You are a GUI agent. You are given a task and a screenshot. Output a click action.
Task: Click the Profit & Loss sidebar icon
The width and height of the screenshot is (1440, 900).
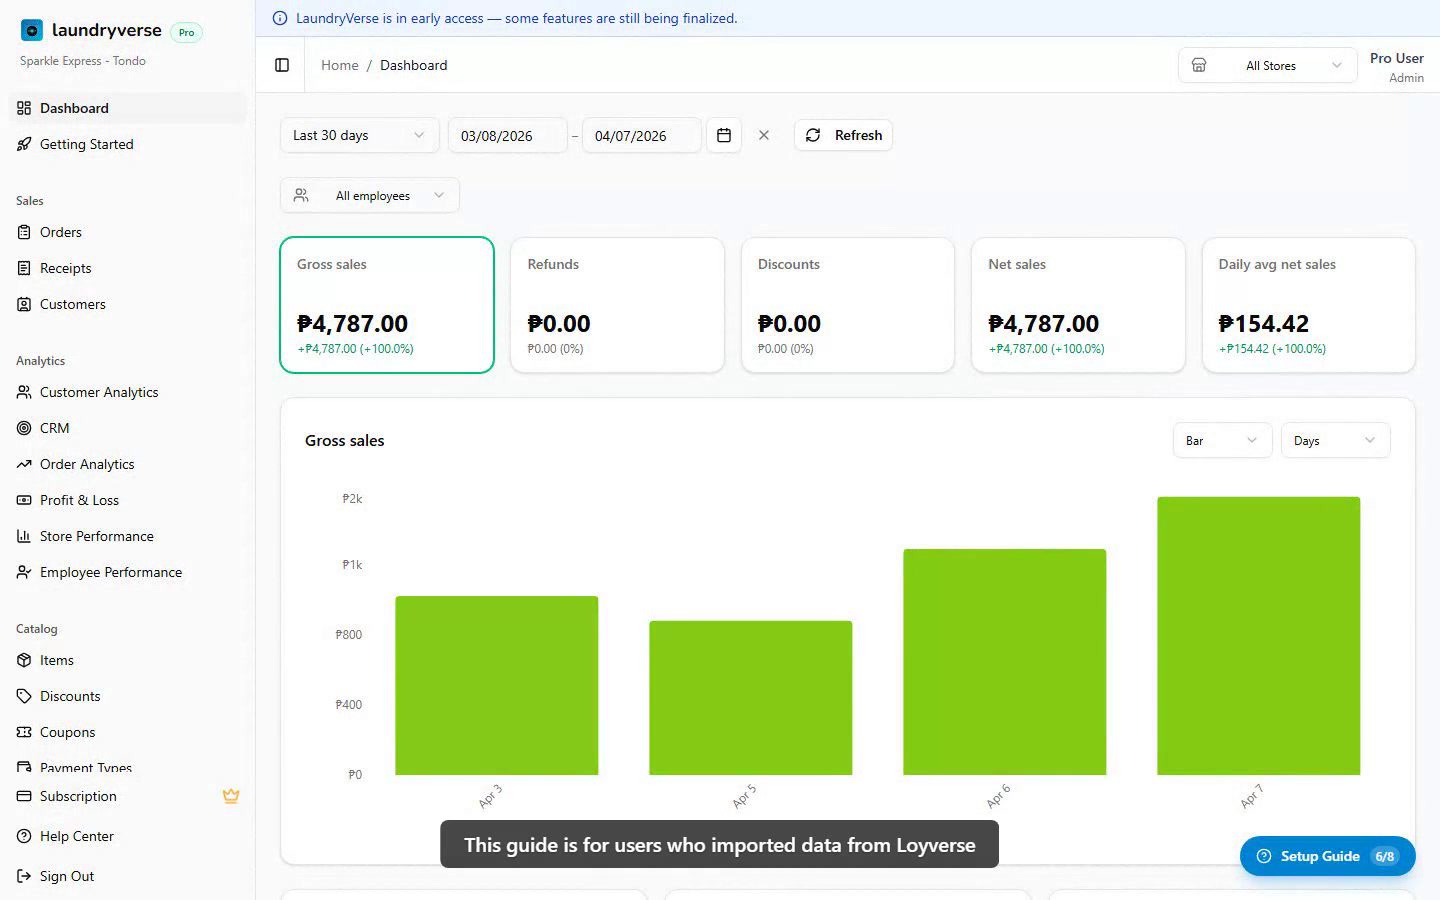tap(24, 500)
